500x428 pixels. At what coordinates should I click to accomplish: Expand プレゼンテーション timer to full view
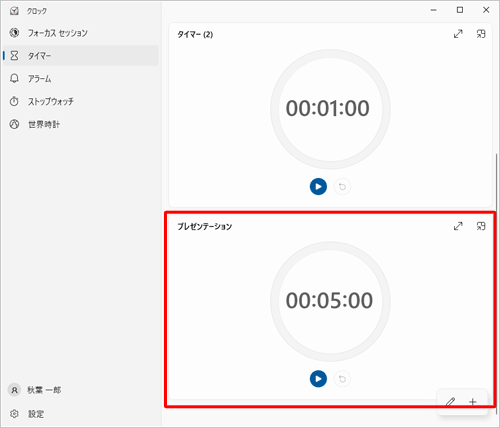coord(458,226)
